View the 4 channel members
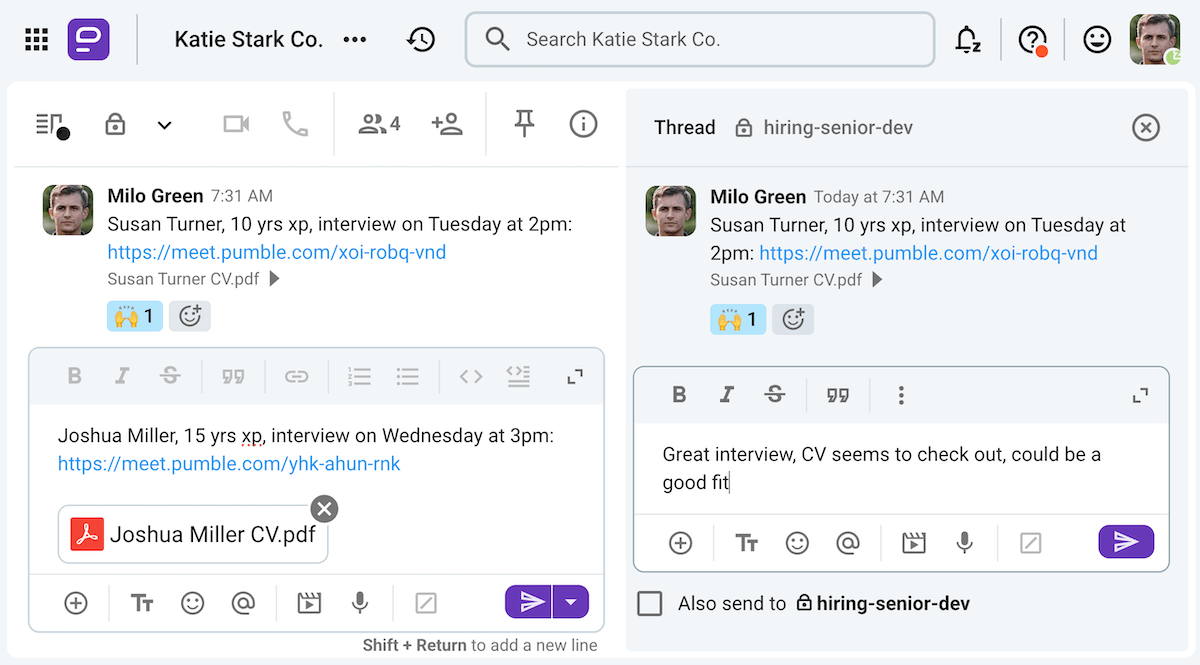 tap(378, 123)
